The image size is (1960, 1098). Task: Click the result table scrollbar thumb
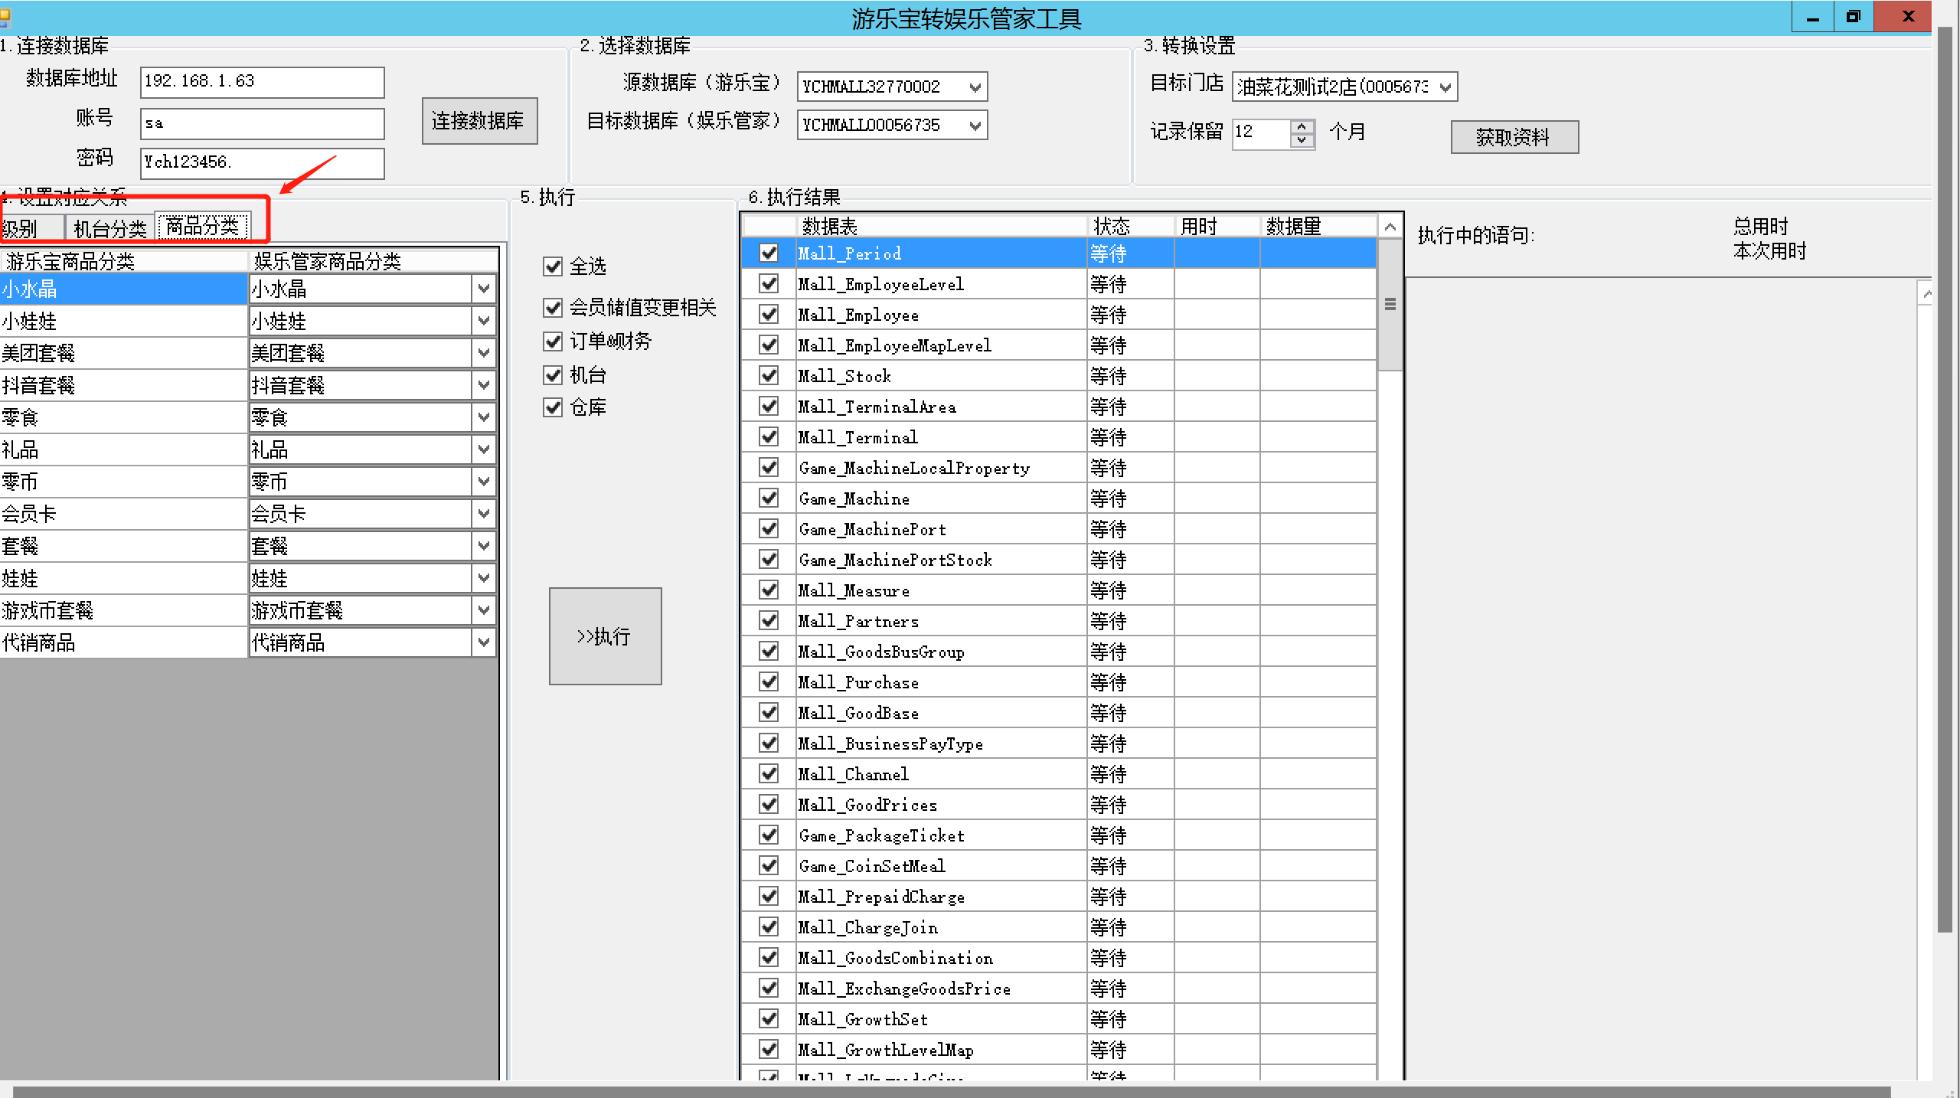tap(1390, 304)
